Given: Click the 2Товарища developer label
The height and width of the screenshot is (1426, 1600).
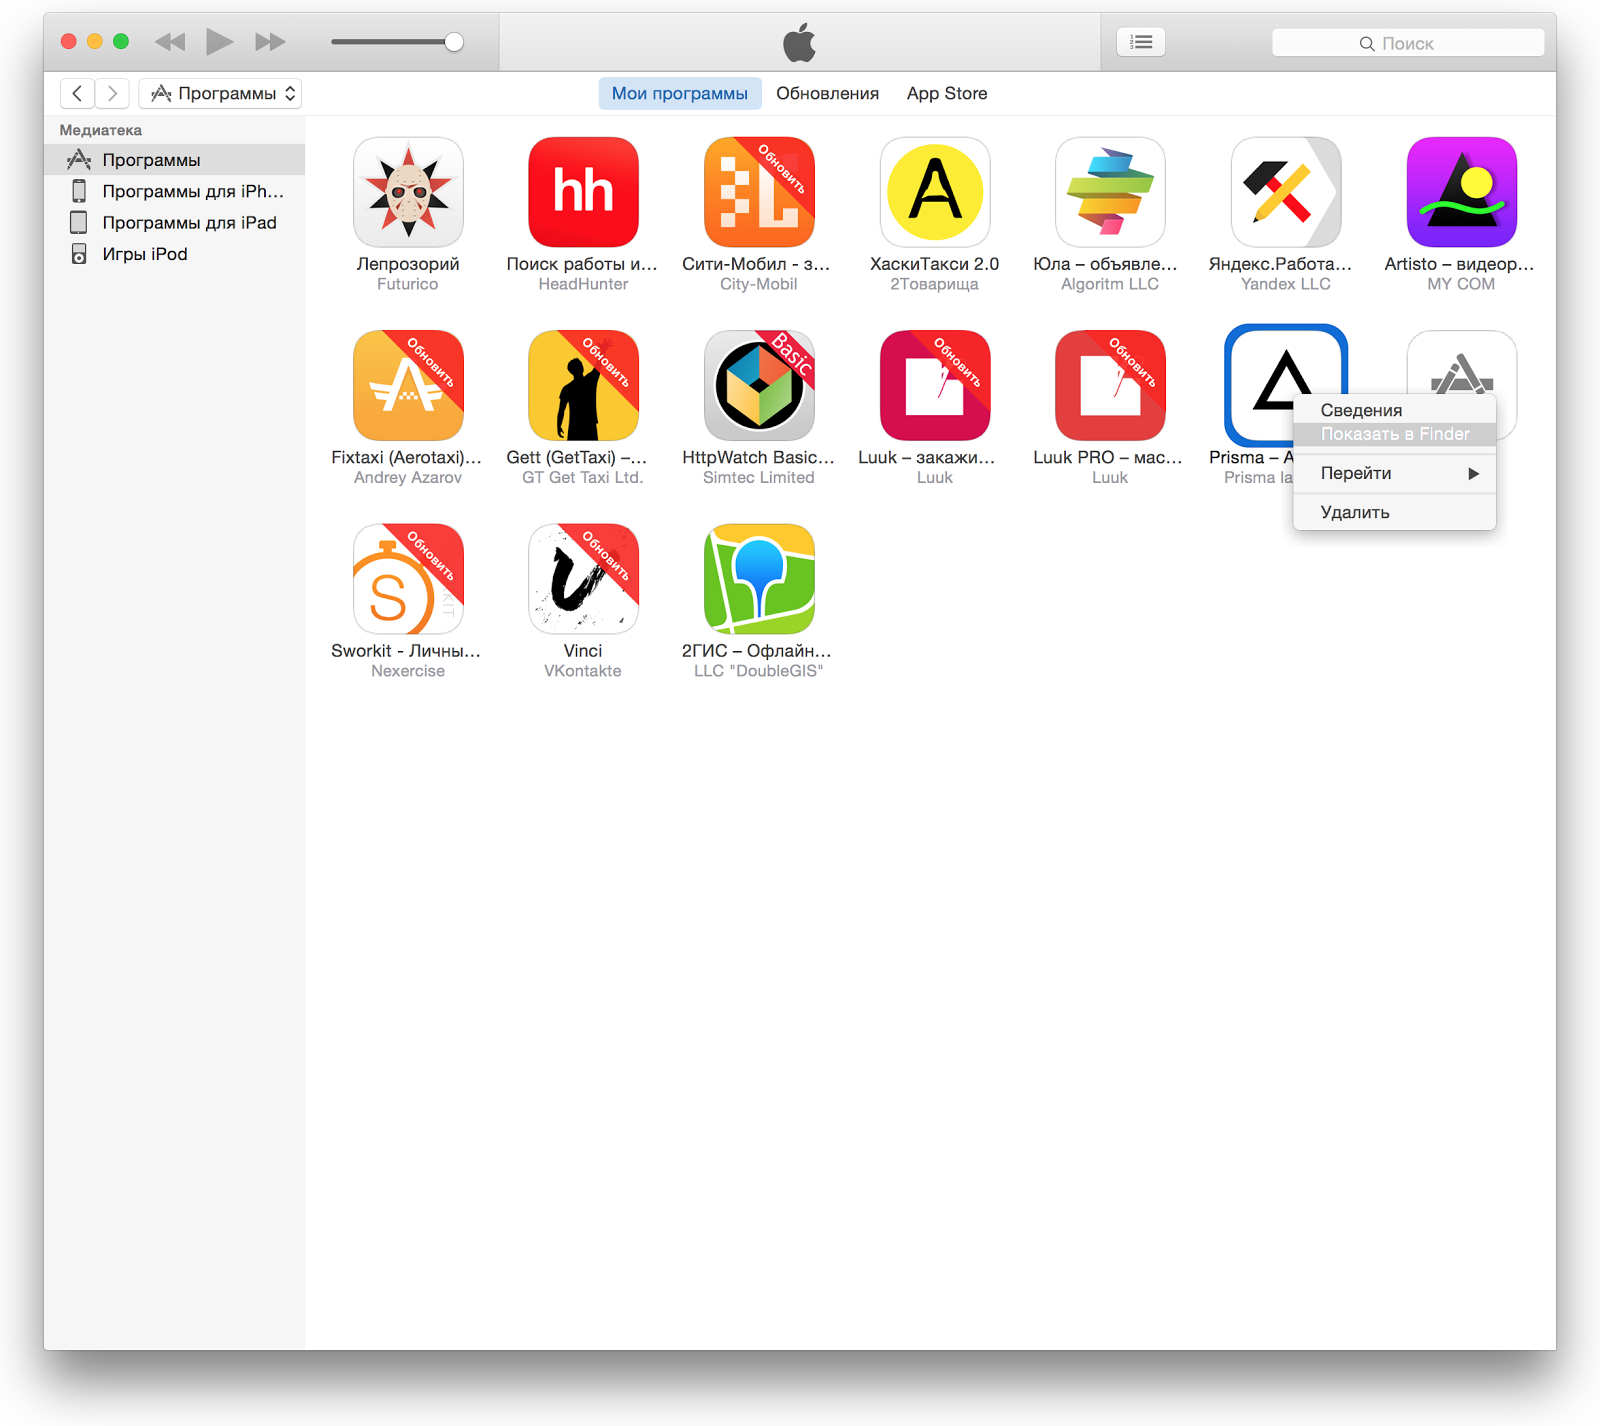Looking at the screenshot, I should click(x=935, y=284).
